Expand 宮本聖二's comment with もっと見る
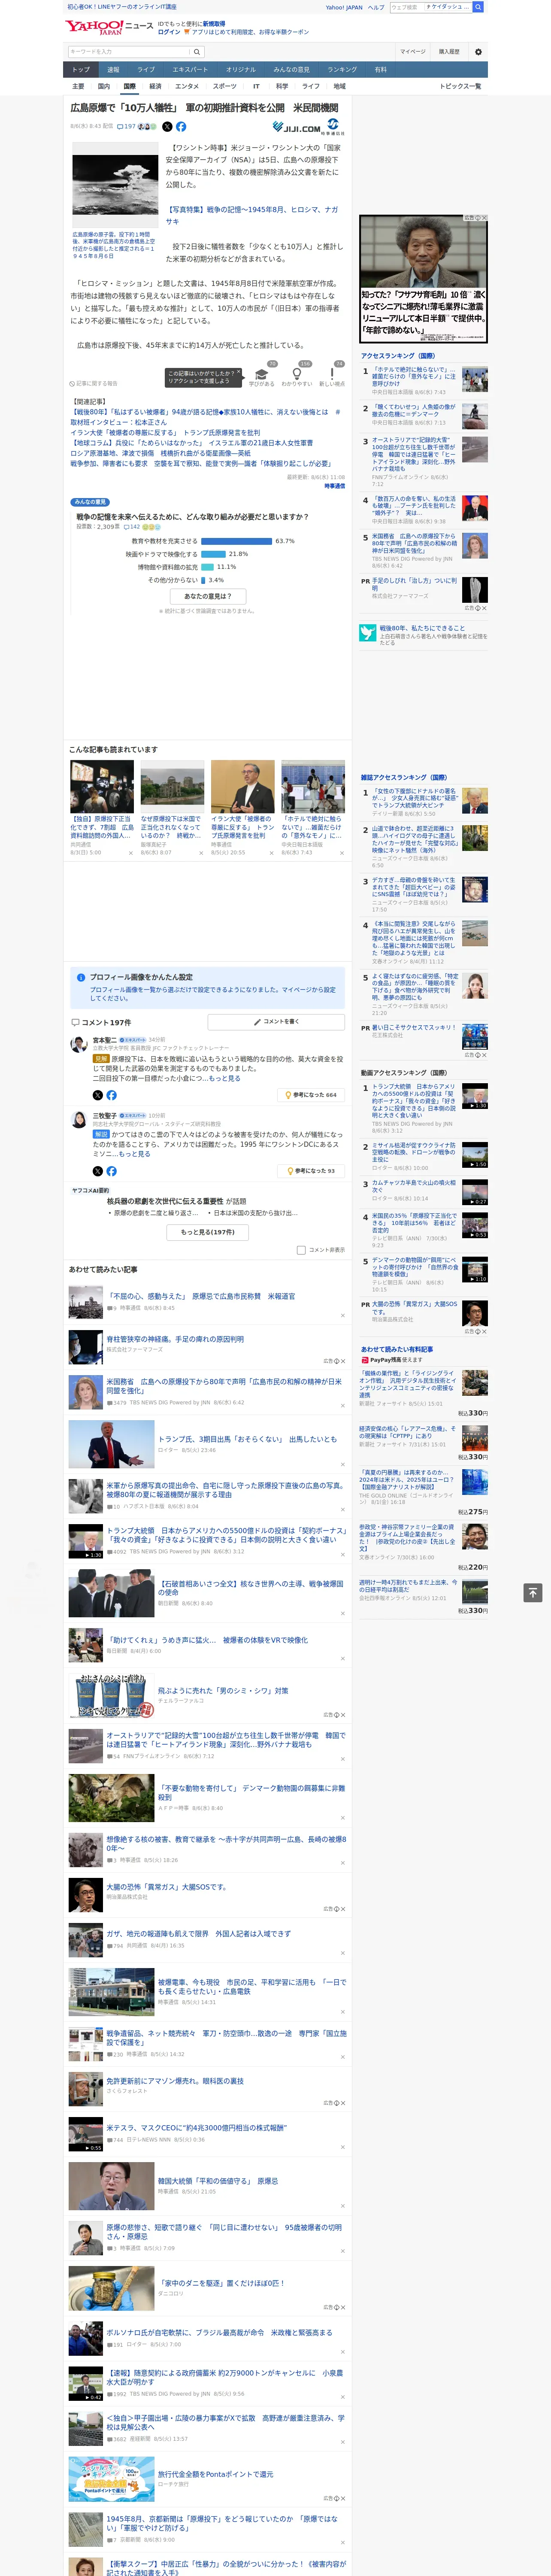This screenshot has width=551, height=2576. coord(224,1079)
